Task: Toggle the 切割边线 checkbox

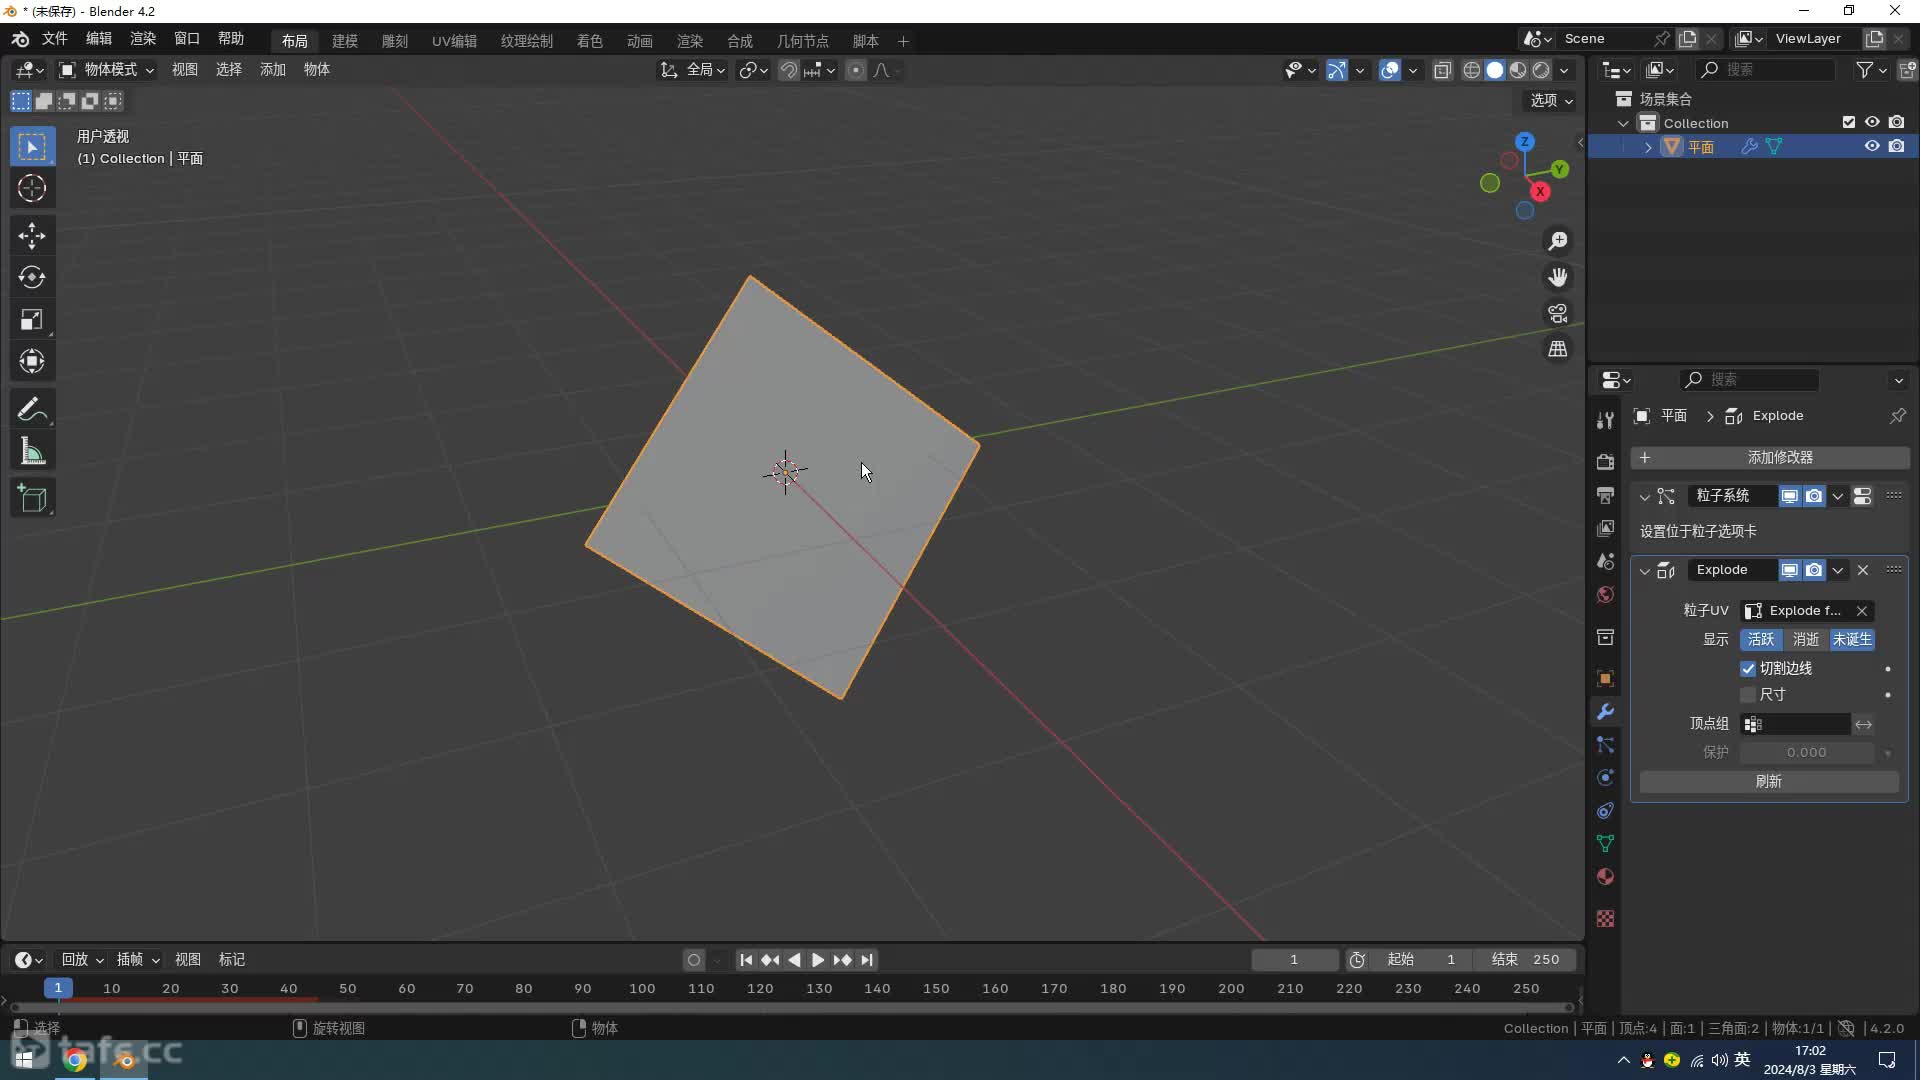Action: [1748, 668]
